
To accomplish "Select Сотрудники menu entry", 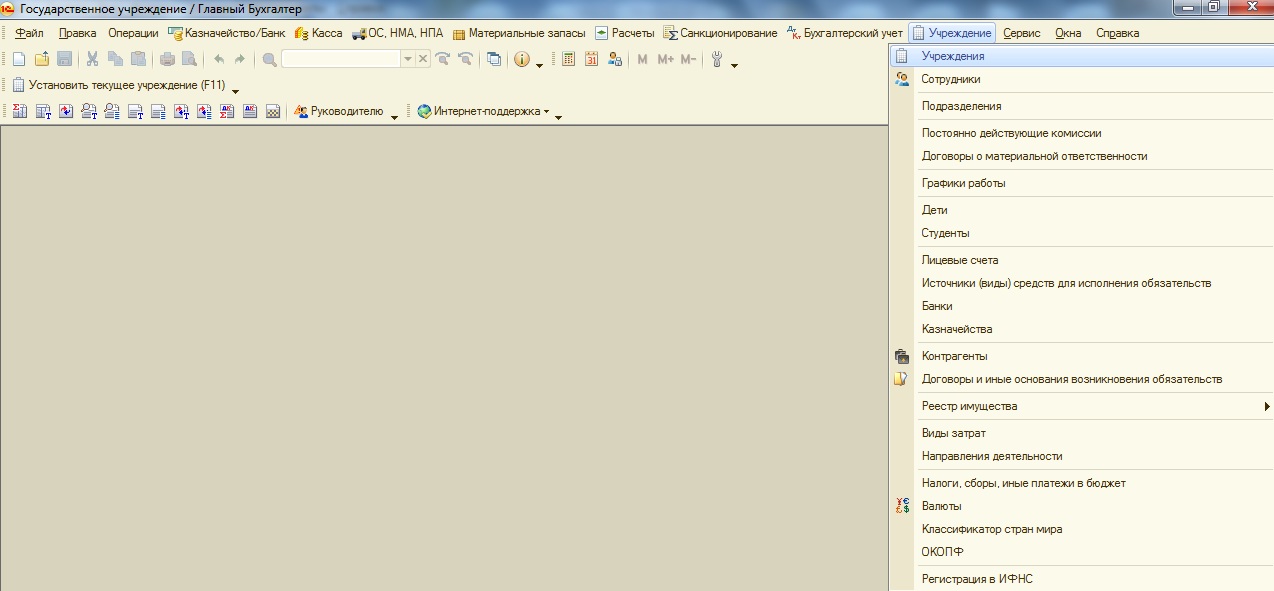I will point(1081,79).
